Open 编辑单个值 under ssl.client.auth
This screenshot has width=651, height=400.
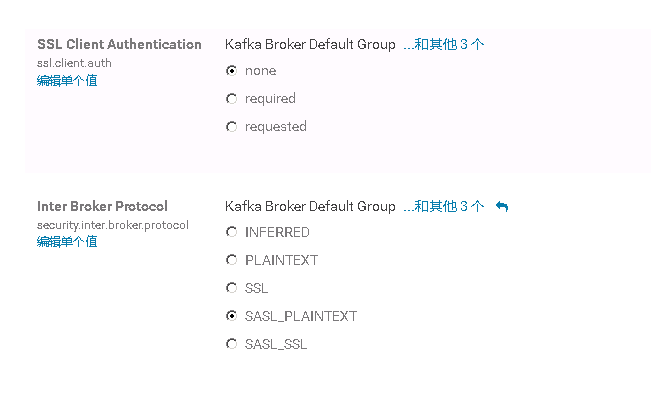pyautogui.click(x=67, y=80)
